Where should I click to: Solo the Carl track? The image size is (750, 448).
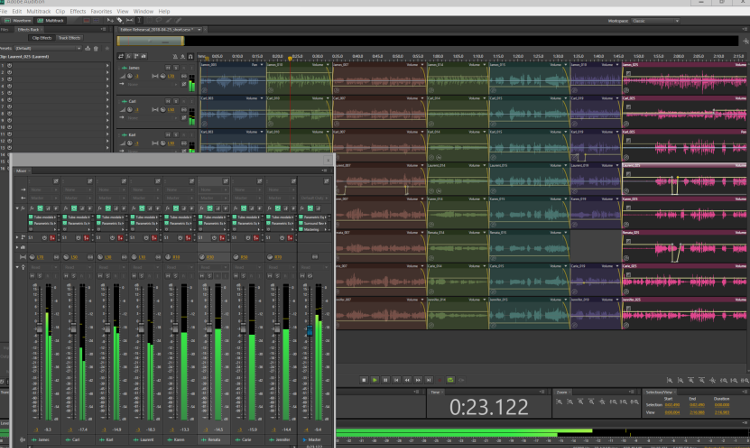pyautogui.click(x=176, y=101)
